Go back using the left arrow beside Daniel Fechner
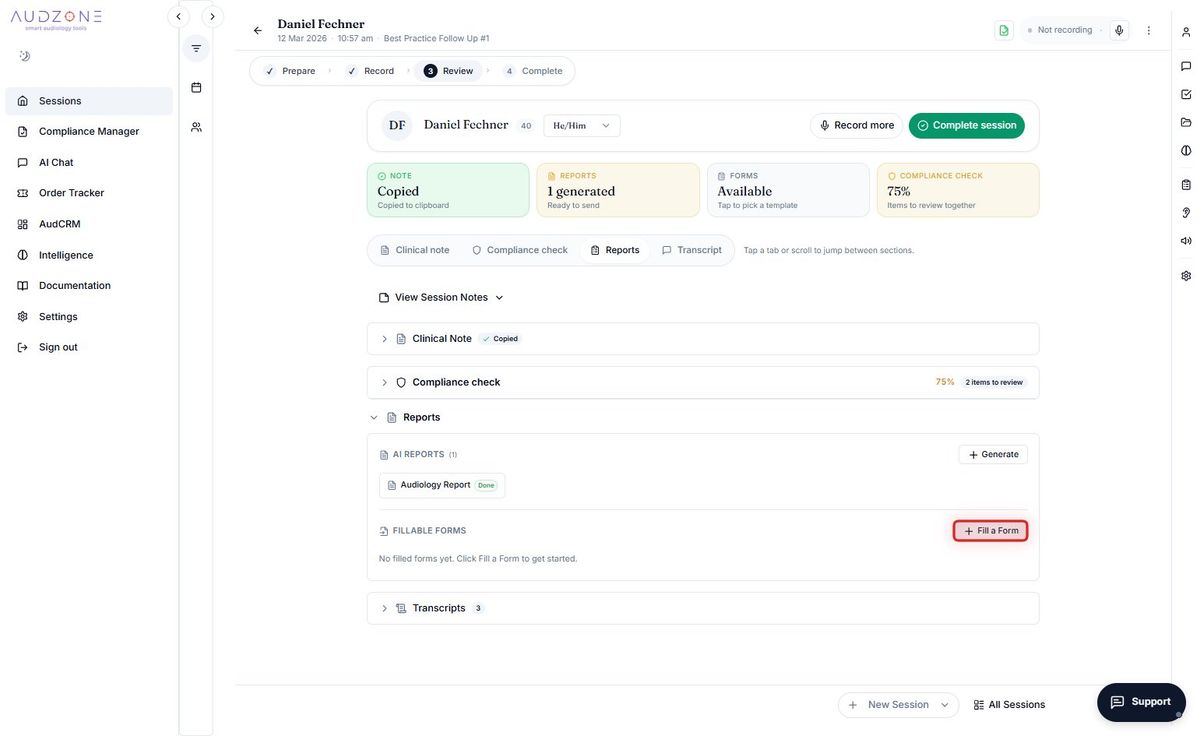The width and height of the screenshot is (1200, 736). tap(258, 30)
